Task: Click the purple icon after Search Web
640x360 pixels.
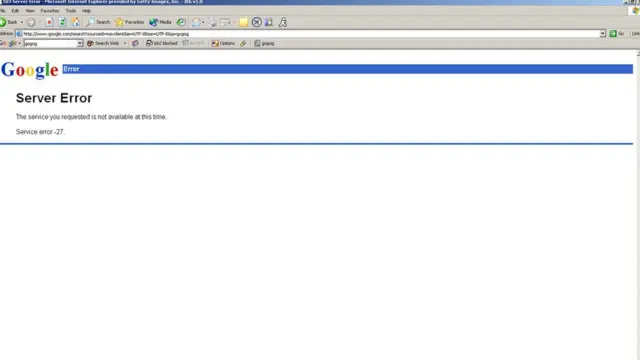Action: pos(136,43)
